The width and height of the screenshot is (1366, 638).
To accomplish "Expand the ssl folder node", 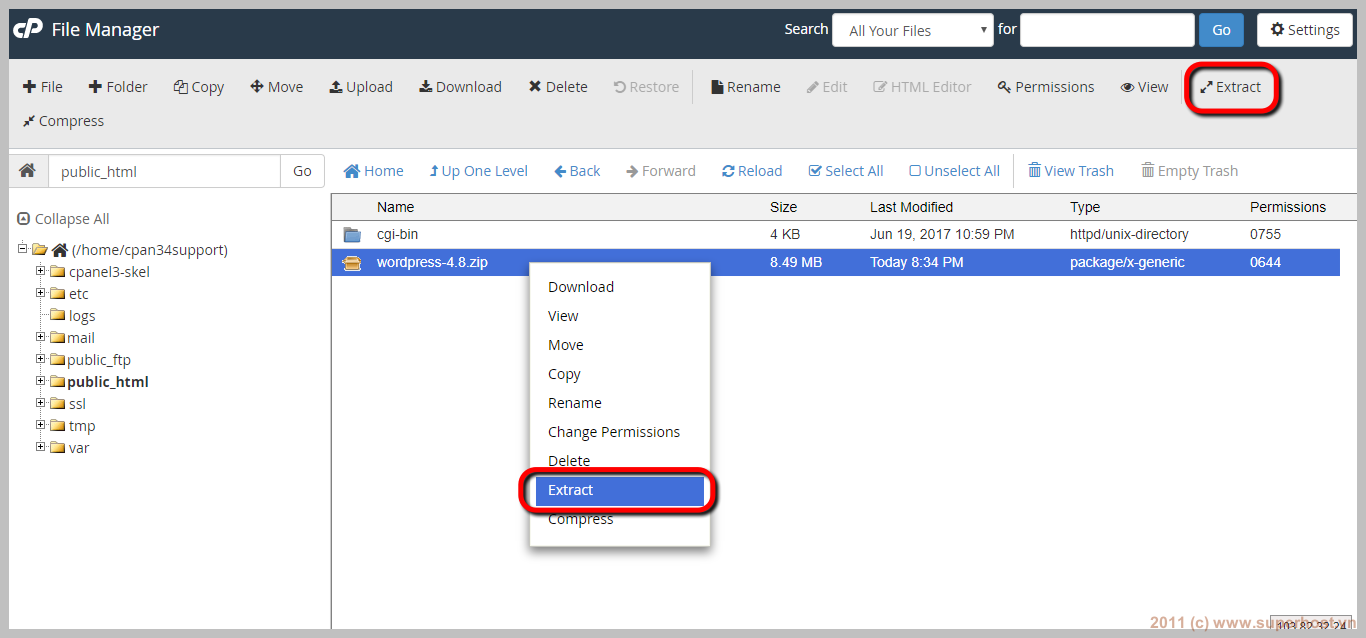I will pyautogui.click(x=41, y=402).
